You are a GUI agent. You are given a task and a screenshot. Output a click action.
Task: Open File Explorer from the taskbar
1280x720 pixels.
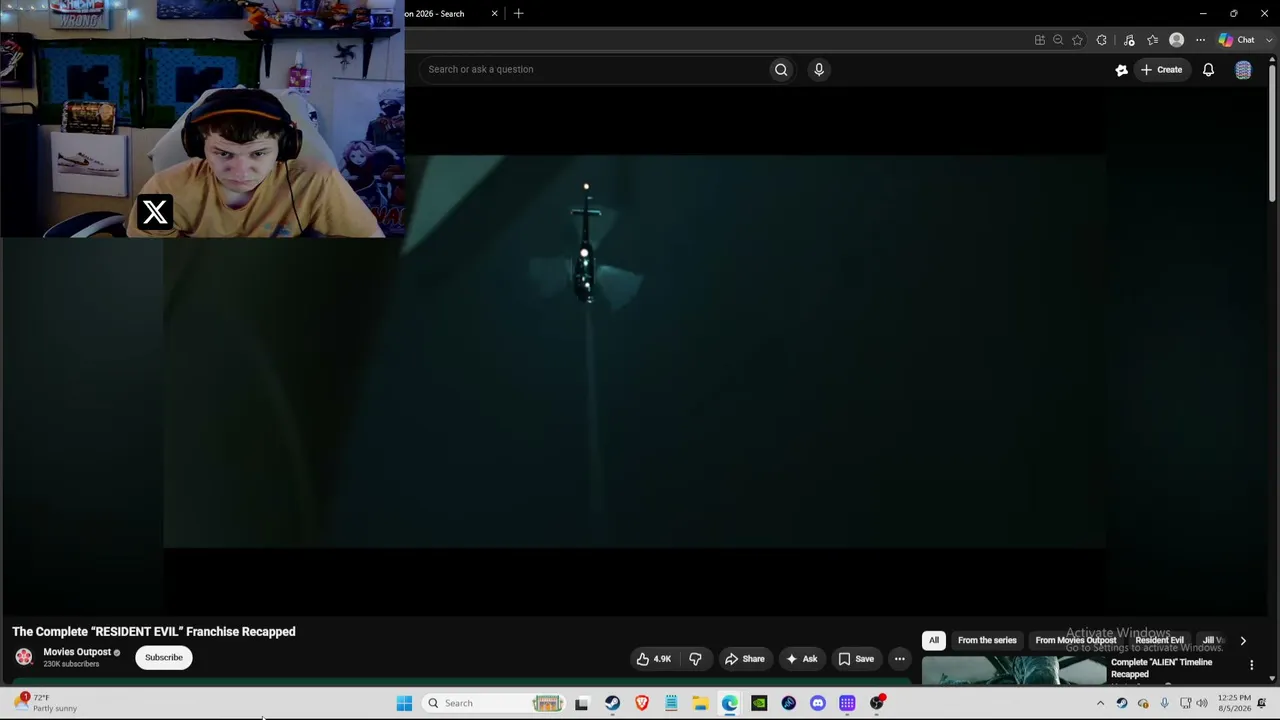coord(700,703)
